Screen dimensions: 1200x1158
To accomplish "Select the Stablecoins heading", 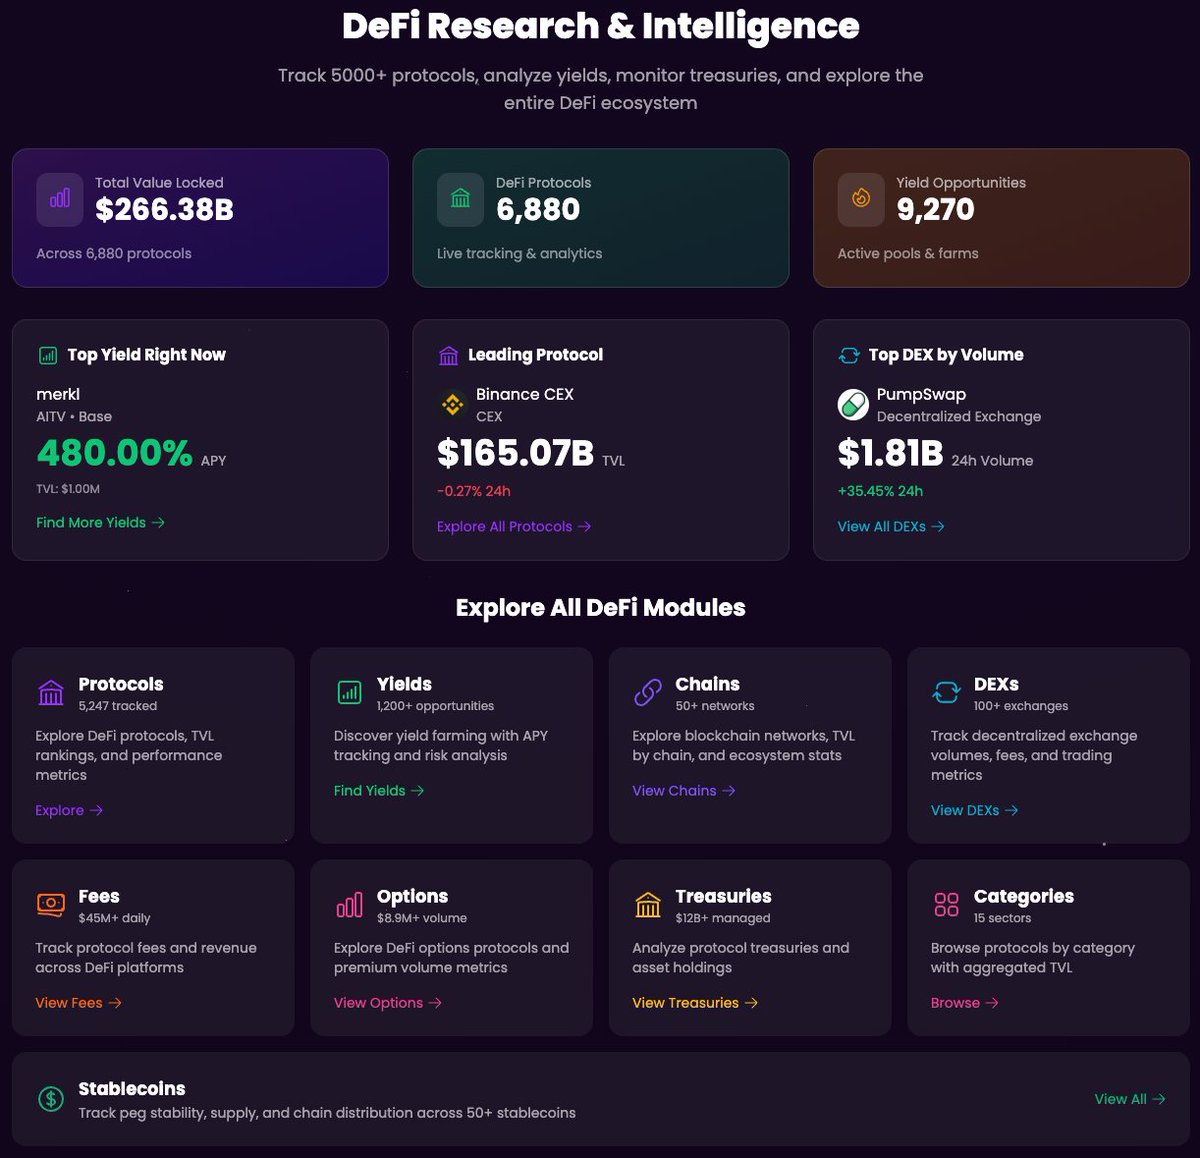I will [x=132, y=1088].
